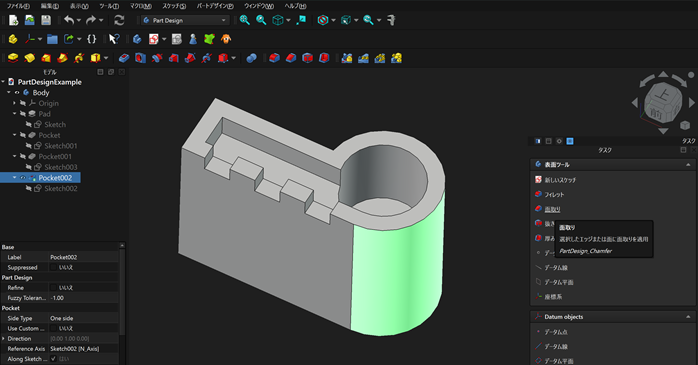Open the ファイル menu
Viewport: 698px width, 365px height.
point(18,6)
